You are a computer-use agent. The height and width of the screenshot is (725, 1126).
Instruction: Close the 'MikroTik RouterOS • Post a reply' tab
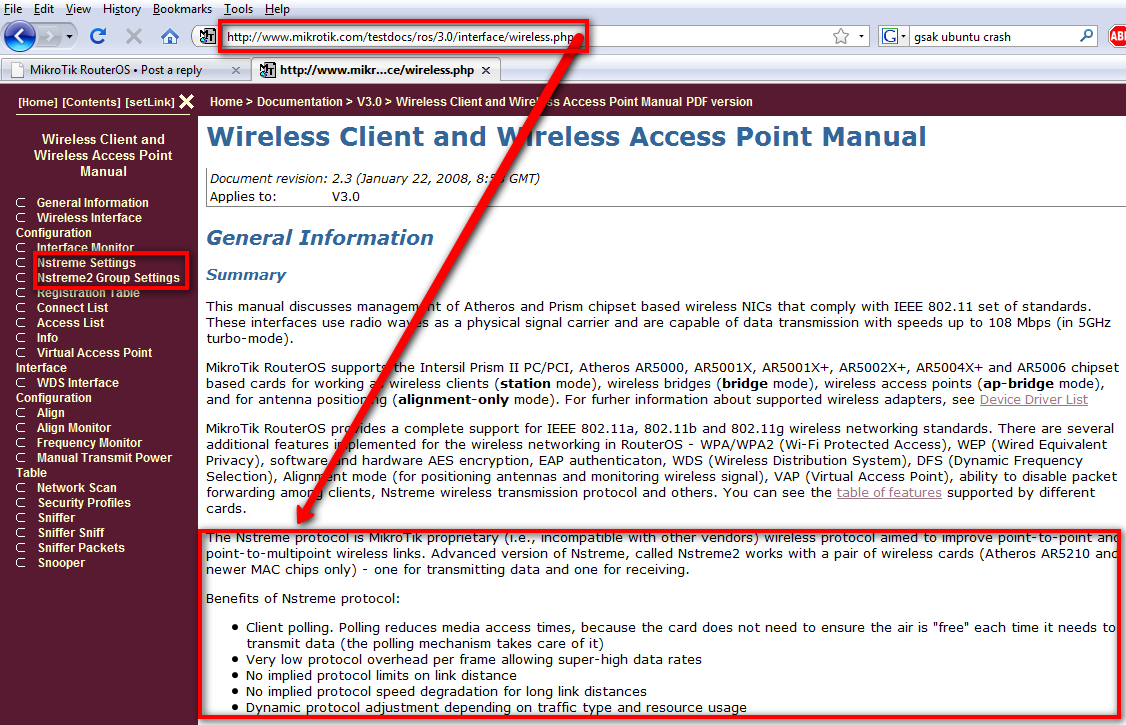click(236, 70)
